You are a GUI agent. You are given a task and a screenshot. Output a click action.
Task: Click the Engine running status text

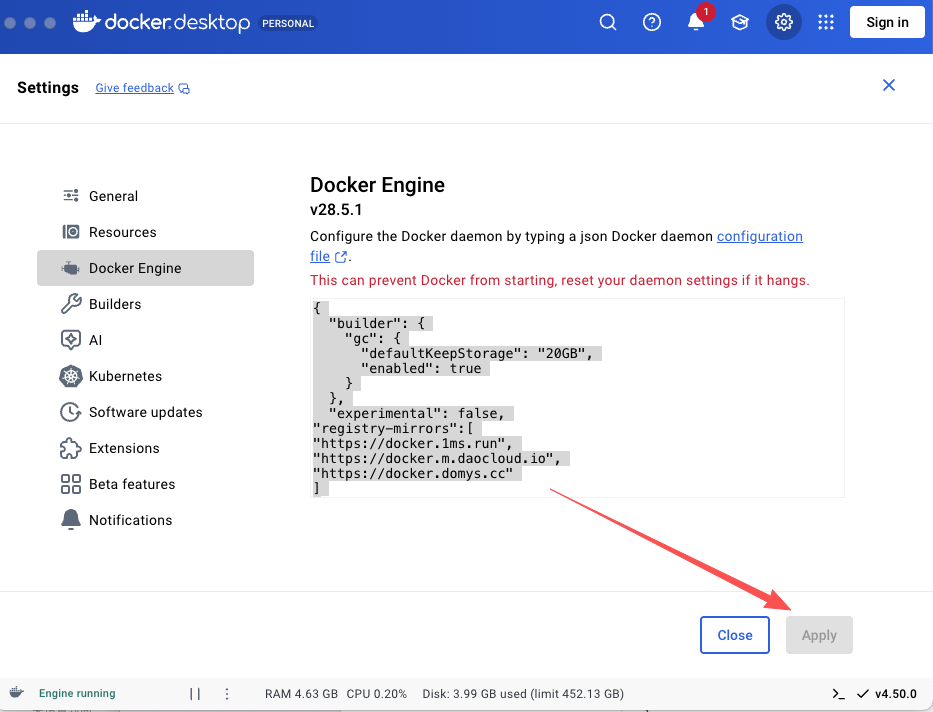(x=77, y=694)
